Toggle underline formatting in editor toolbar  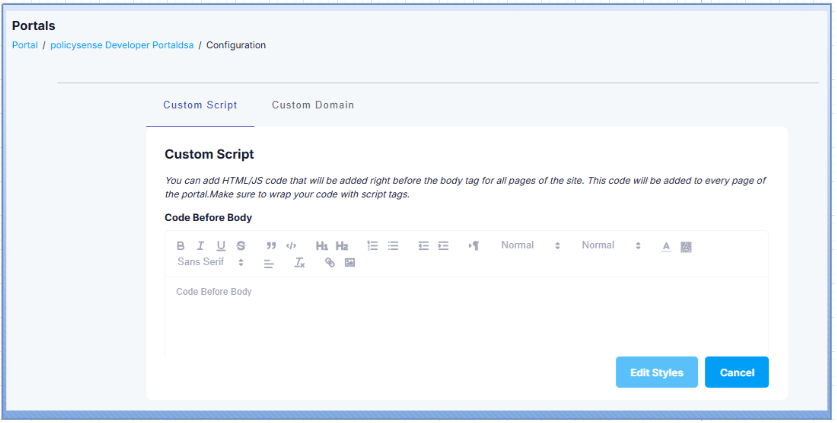pos(220,246)
